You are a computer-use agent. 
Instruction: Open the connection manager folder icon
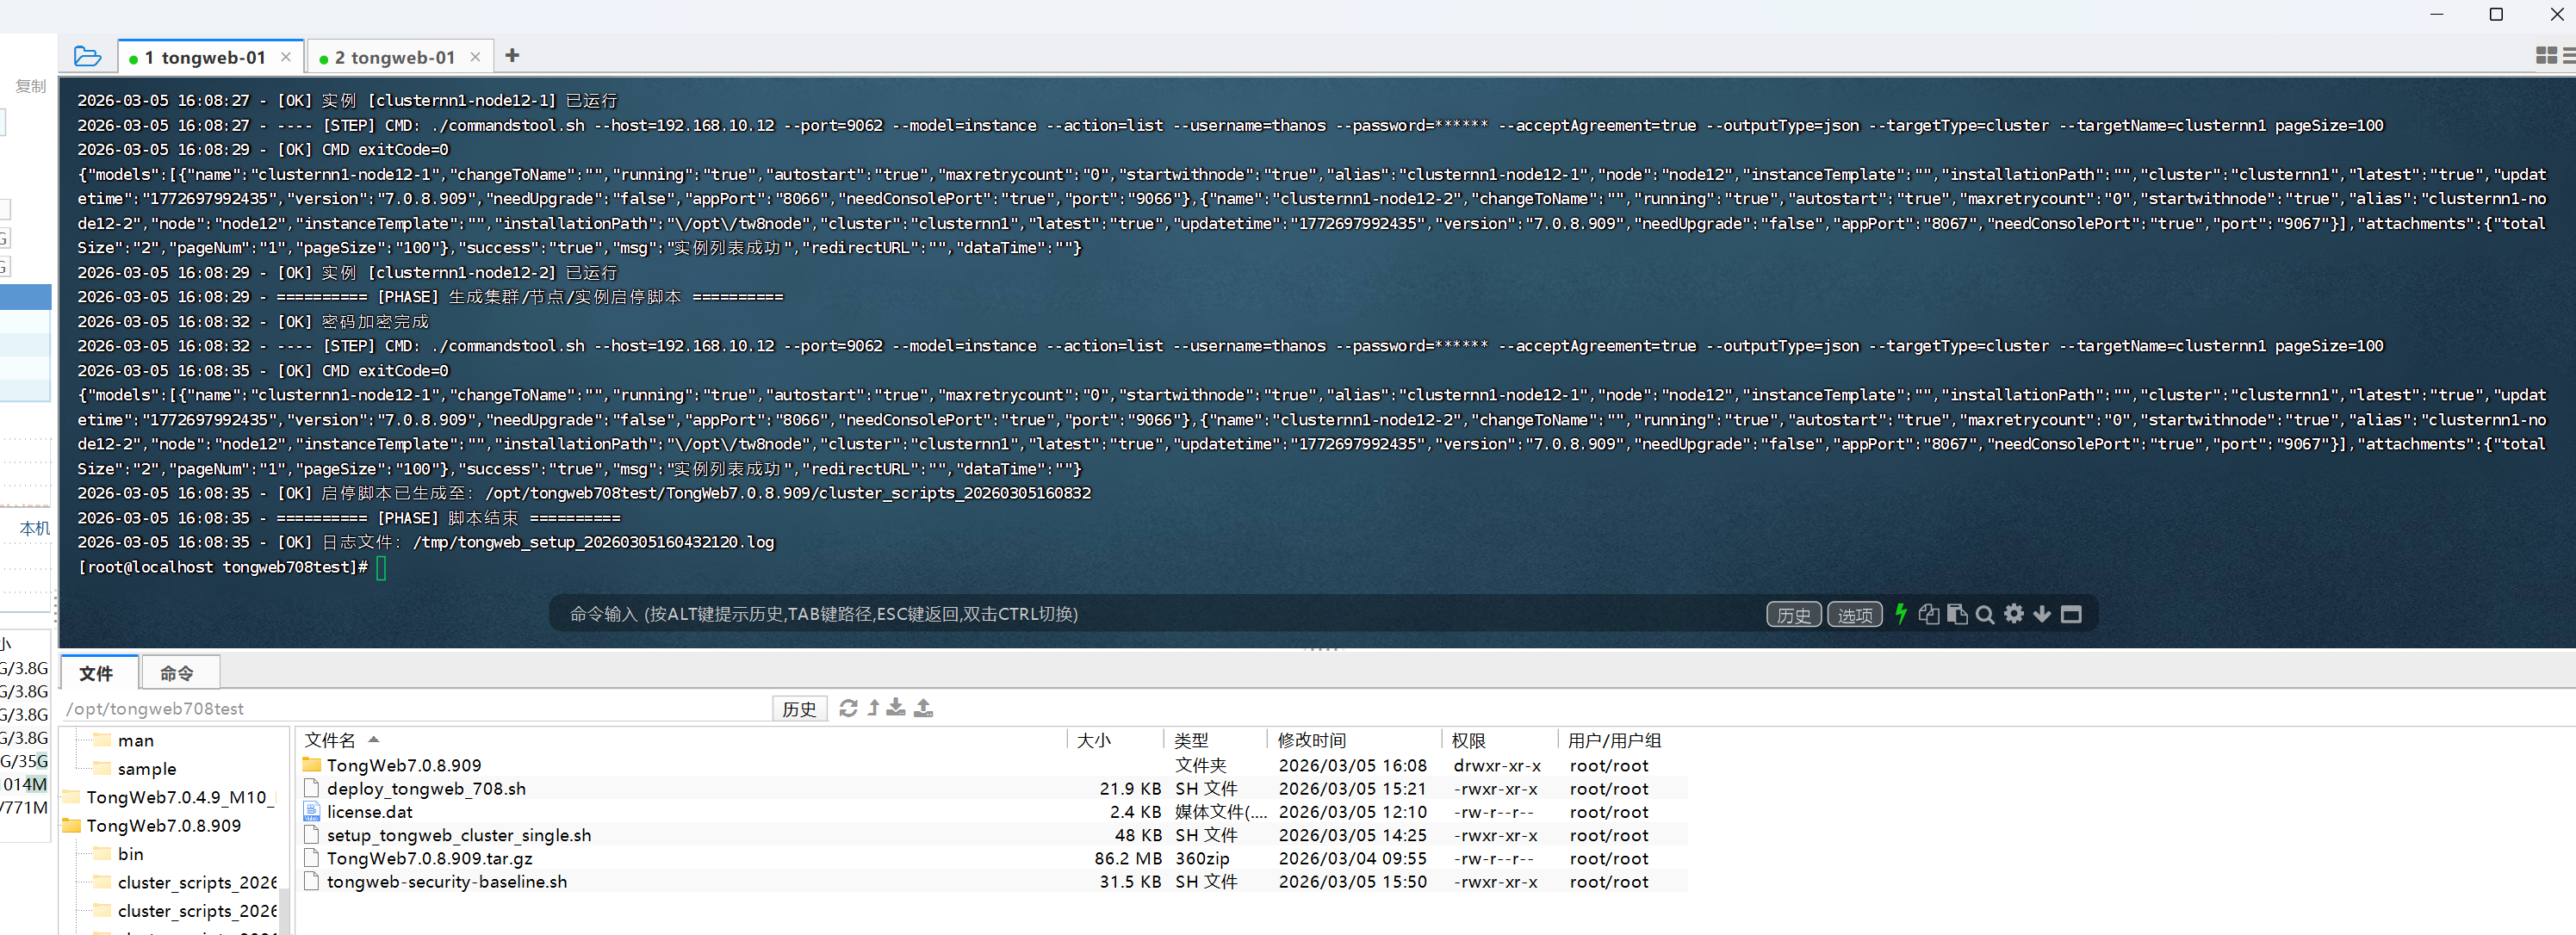point(88,57)
